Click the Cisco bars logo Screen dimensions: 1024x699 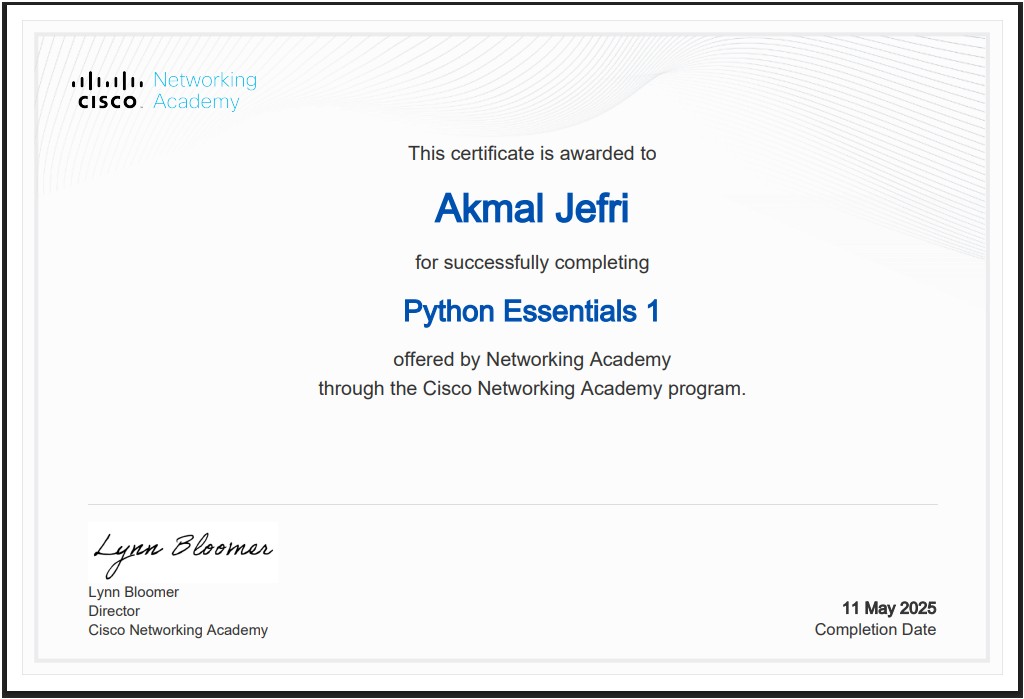107,90
